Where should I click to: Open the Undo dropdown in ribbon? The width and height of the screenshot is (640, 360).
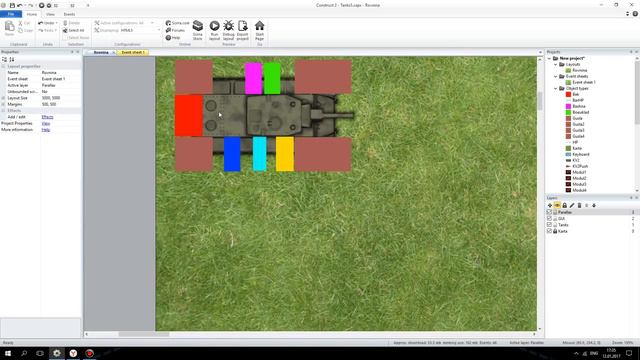pyautogui.click(x=56, y=23)
